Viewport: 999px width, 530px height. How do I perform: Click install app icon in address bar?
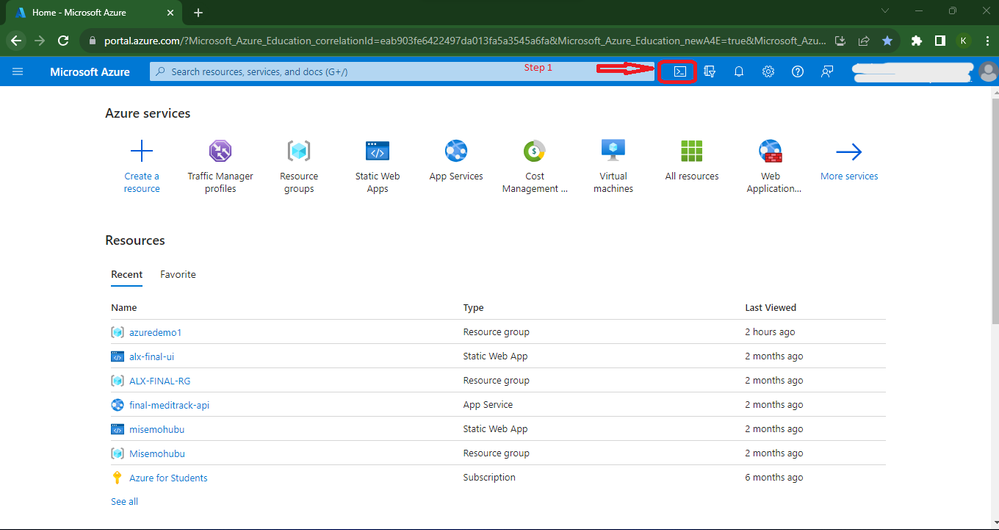click(x=841, y=40)
